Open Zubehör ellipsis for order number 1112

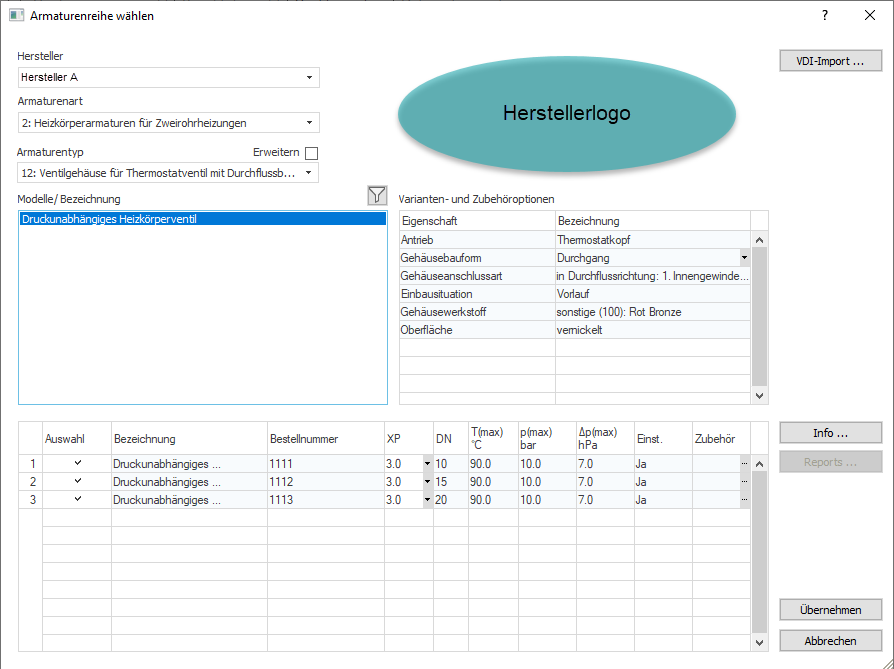point(744,482)
